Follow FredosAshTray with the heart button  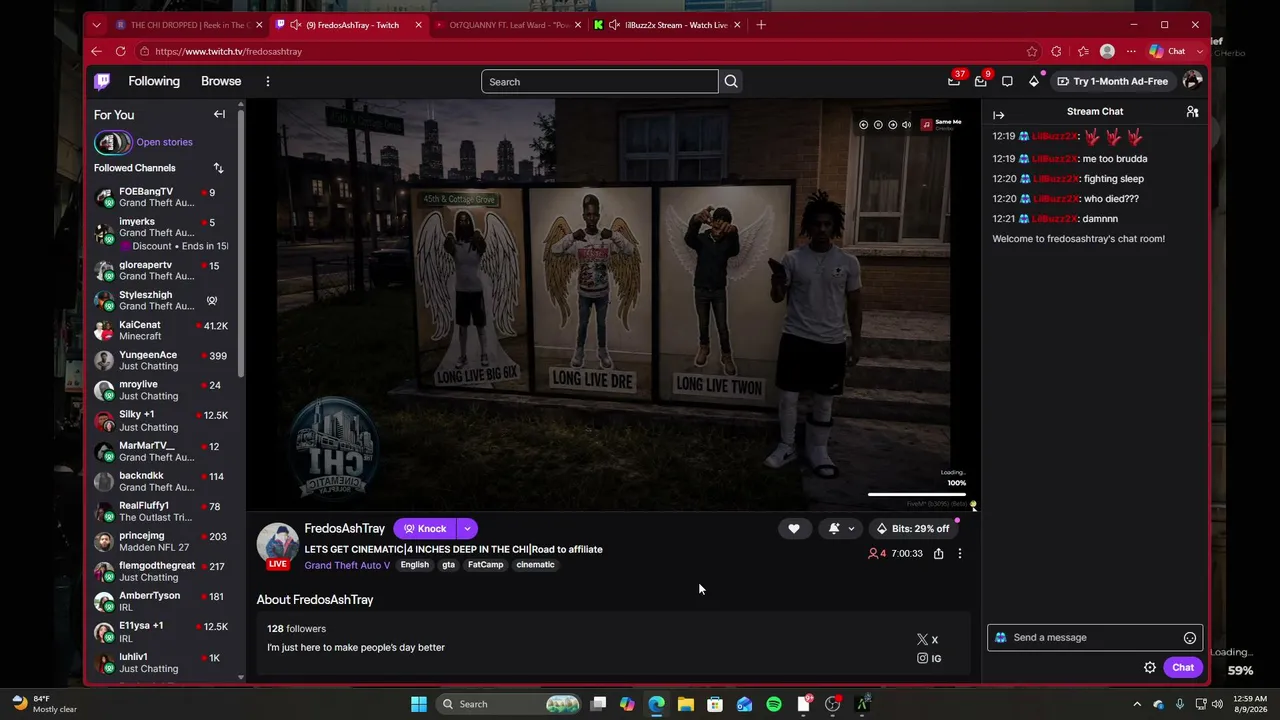(x=794, y=529)
